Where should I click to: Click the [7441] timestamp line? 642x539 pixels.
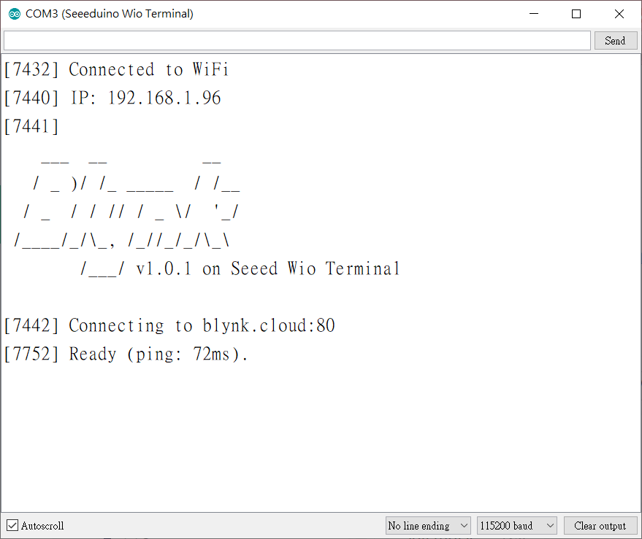[31, 126]
